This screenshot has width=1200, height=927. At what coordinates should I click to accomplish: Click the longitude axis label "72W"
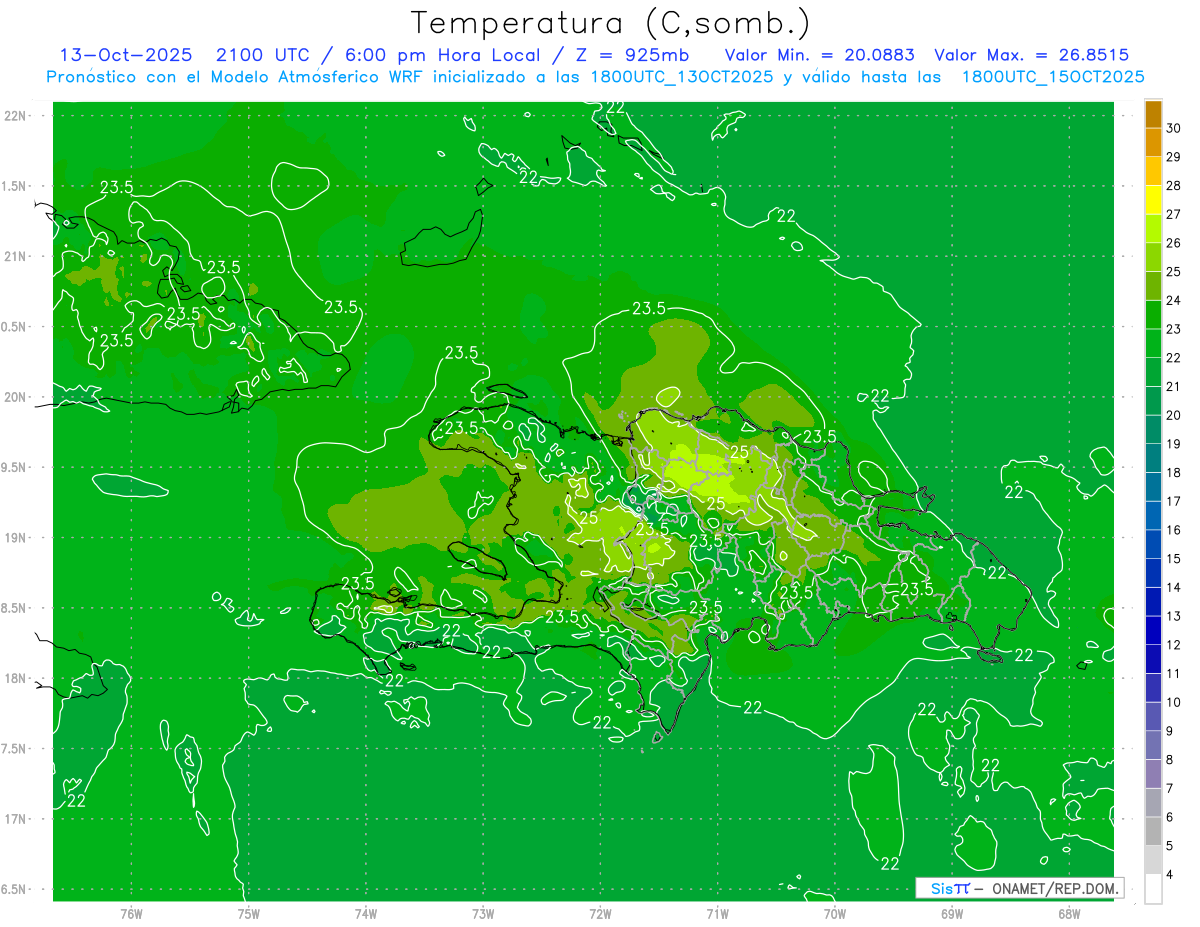click(600, 913)
